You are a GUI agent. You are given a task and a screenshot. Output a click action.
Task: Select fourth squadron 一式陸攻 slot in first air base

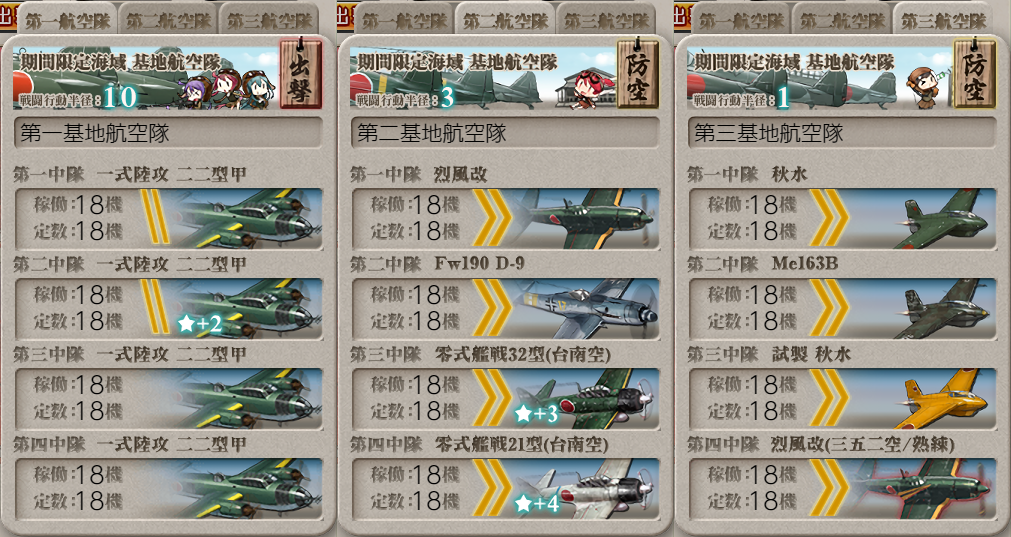click(168, 488)
